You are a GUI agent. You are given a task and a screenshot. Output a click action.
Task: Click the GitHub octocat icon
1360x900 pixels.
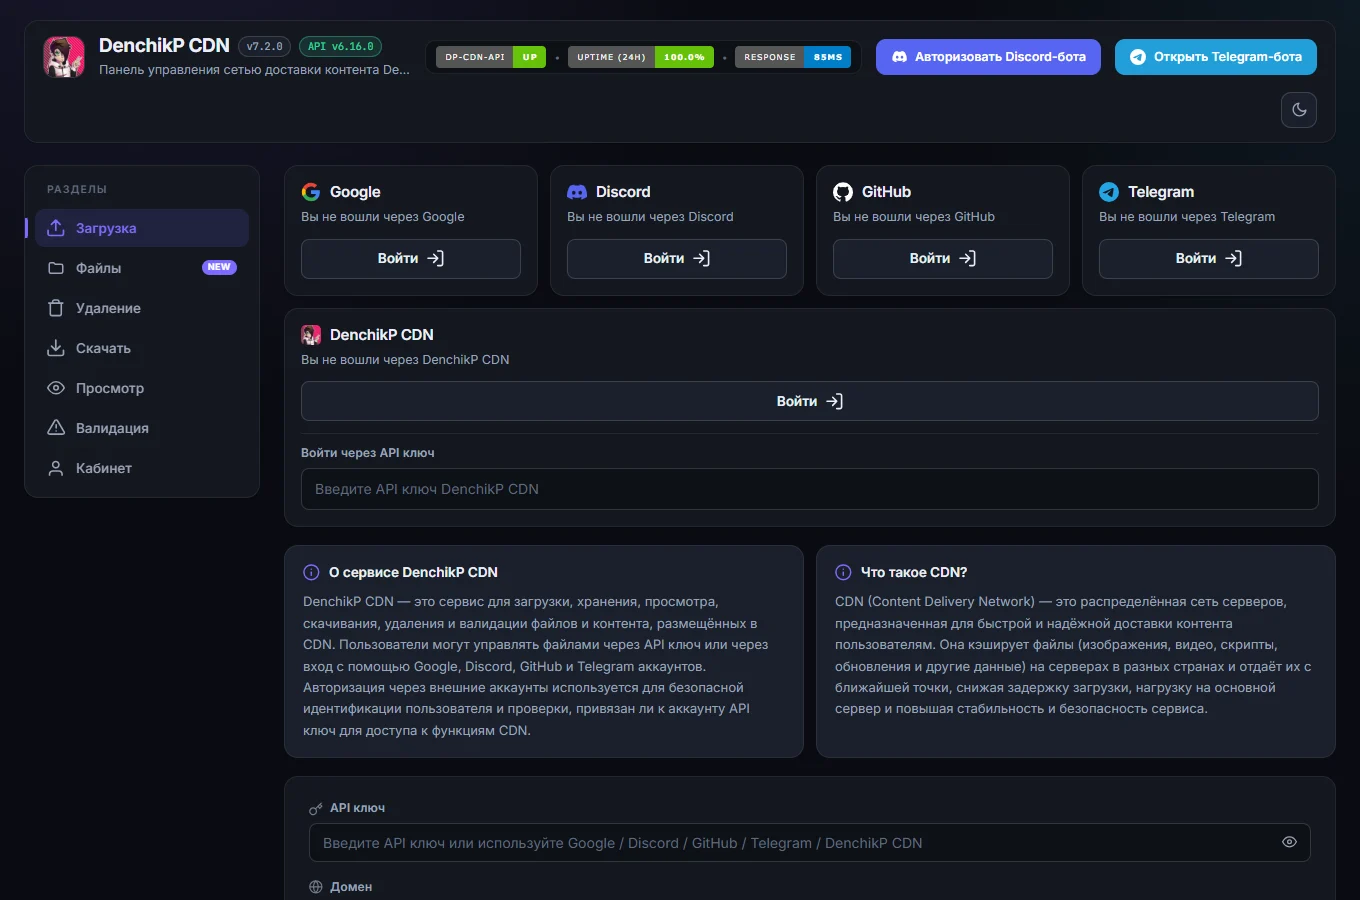coord(843,192)
